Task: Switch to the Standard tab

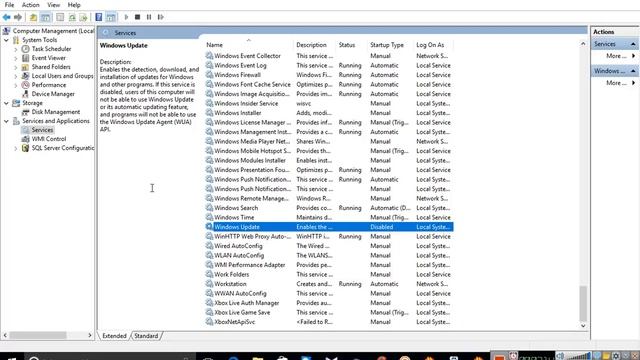Action: (146, 336)
